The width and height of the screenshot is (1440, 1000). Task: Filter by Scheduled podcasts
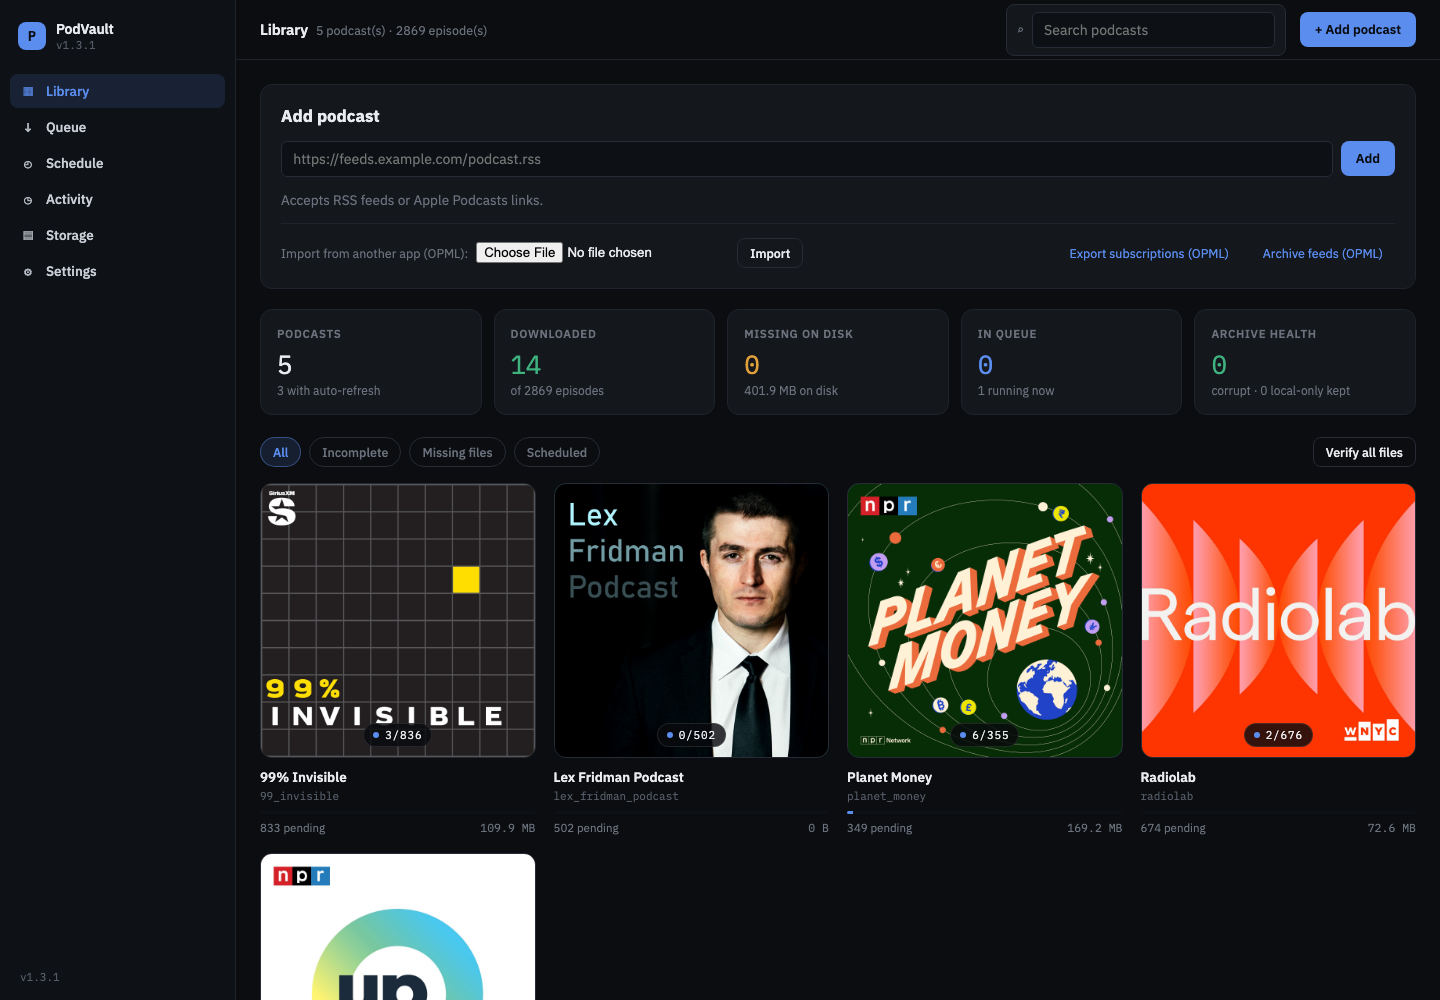pos(557,452)
